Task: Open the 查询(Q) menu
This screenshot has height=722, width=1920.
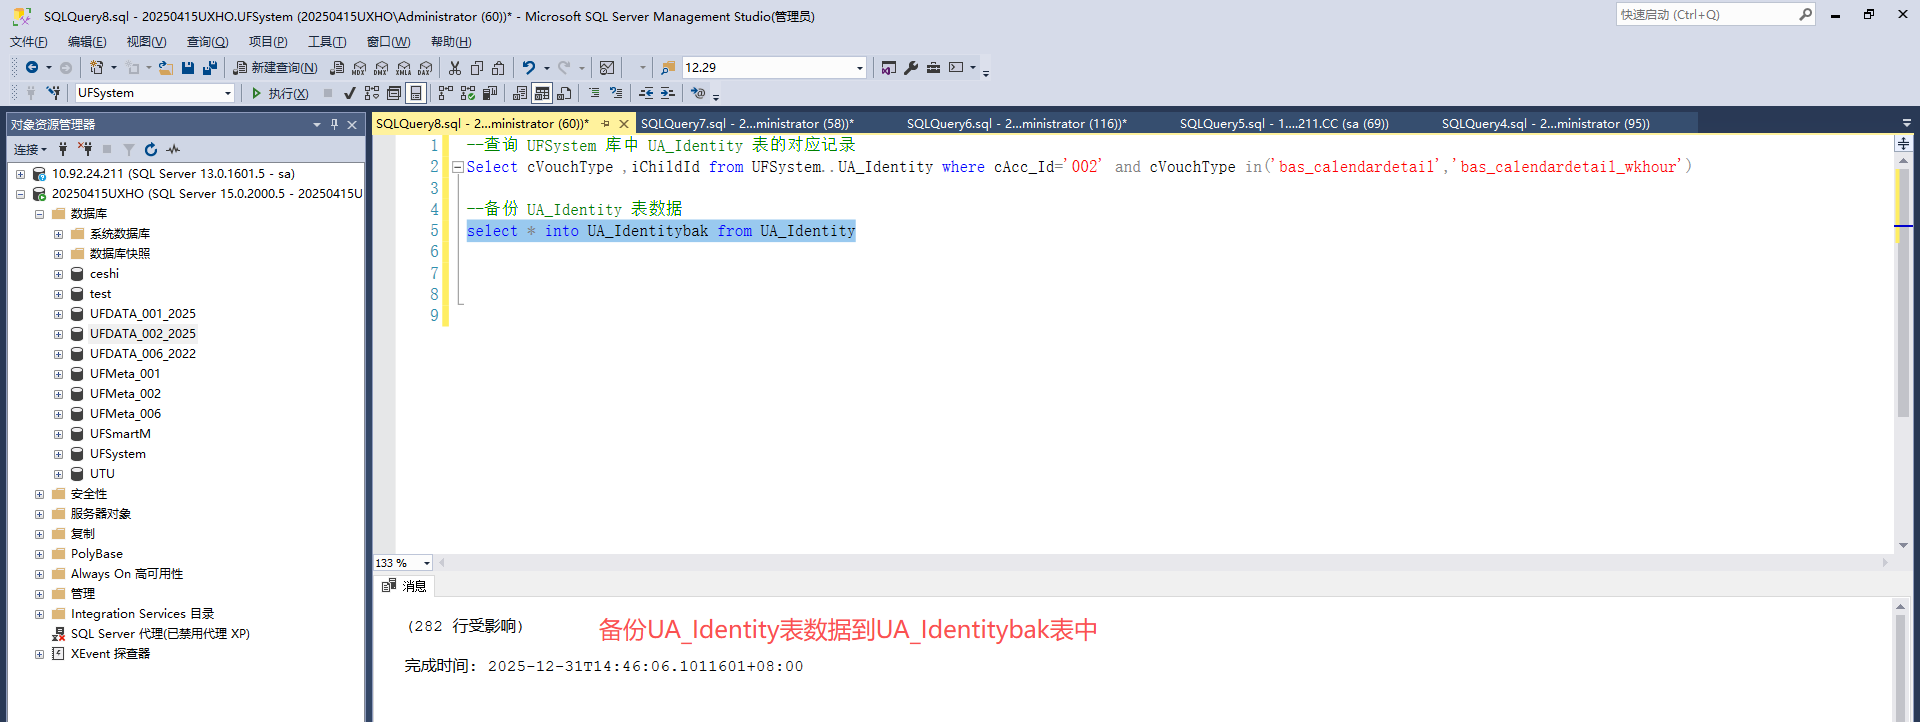Action: click(207, 42)
